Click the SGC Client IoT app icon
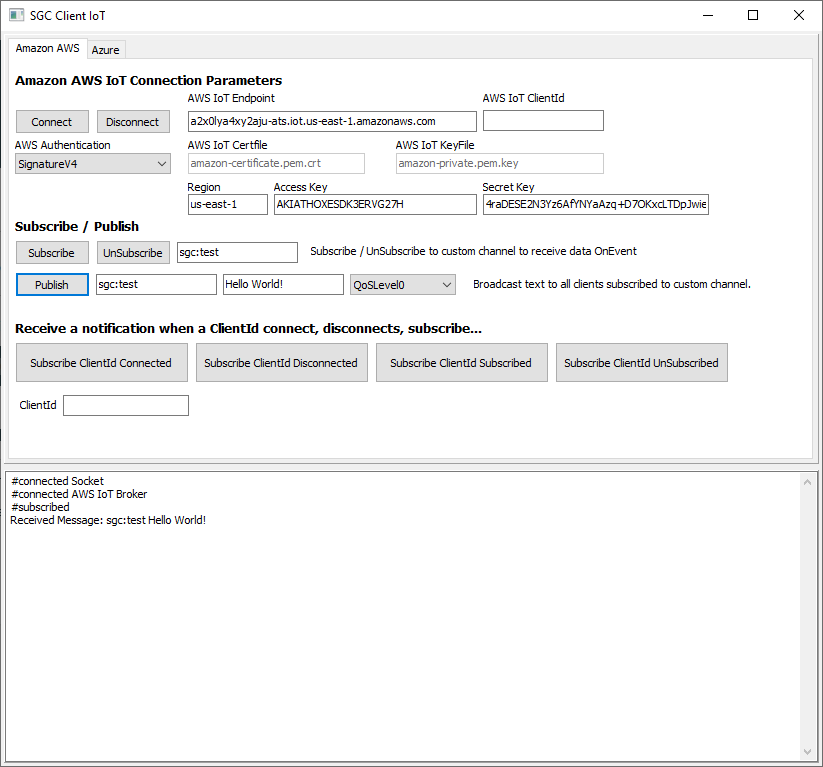The width and height of the screenshot is (823, 767). (x=16, y=15)
